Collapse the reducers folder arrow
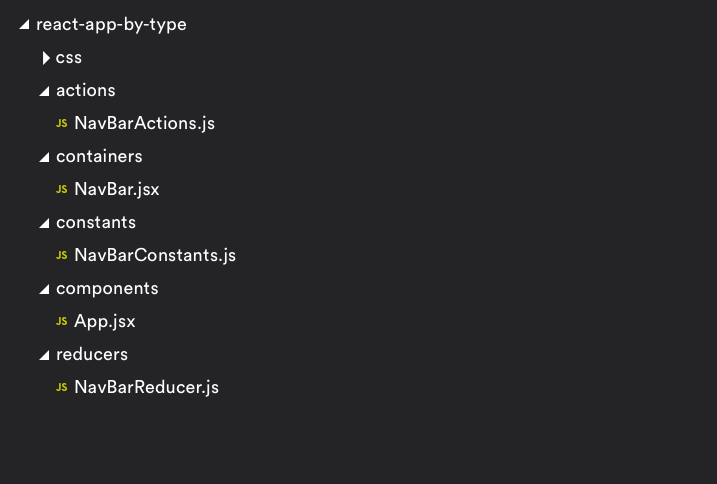The width and height of the screenshot is (717, 484). coord(44,355)
